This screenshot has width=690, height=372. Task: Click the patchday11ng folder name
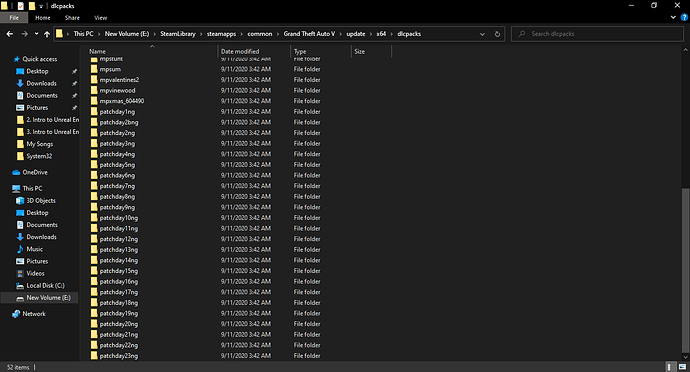click(x=118, y=228)
